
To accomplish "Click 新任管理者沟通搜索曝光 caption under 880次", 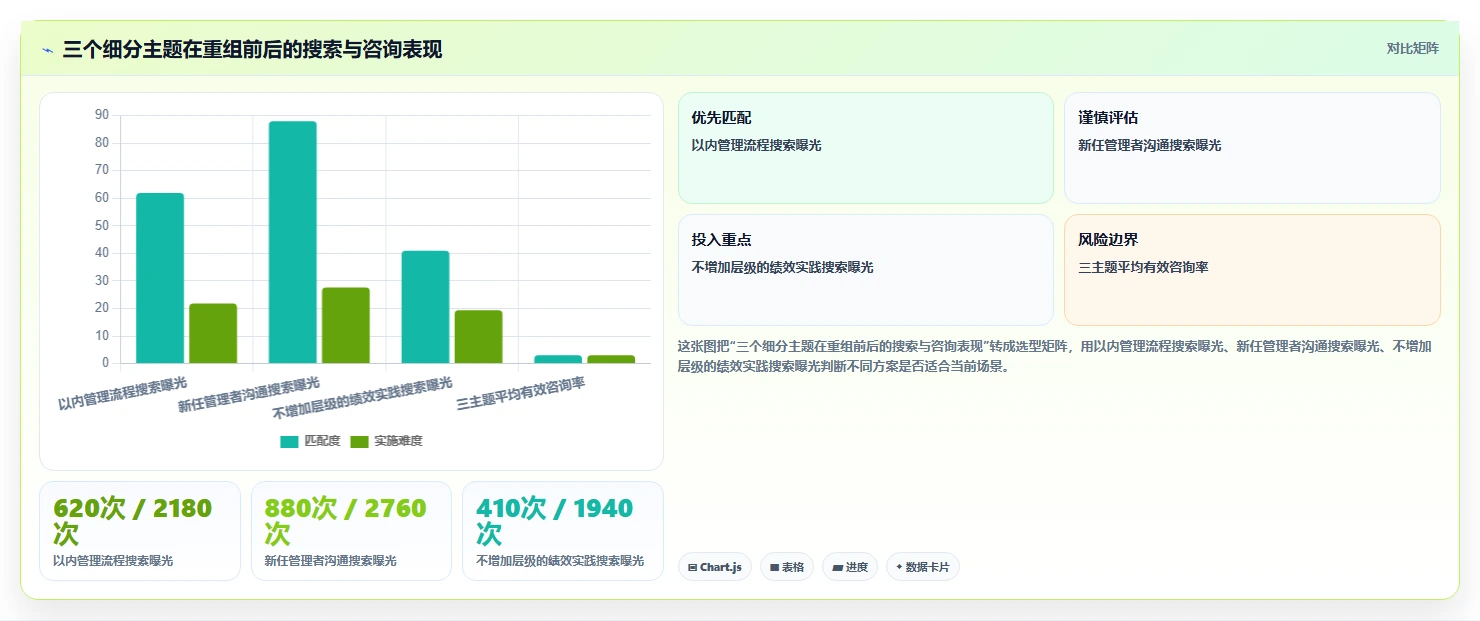I will (x=330, y=561).
